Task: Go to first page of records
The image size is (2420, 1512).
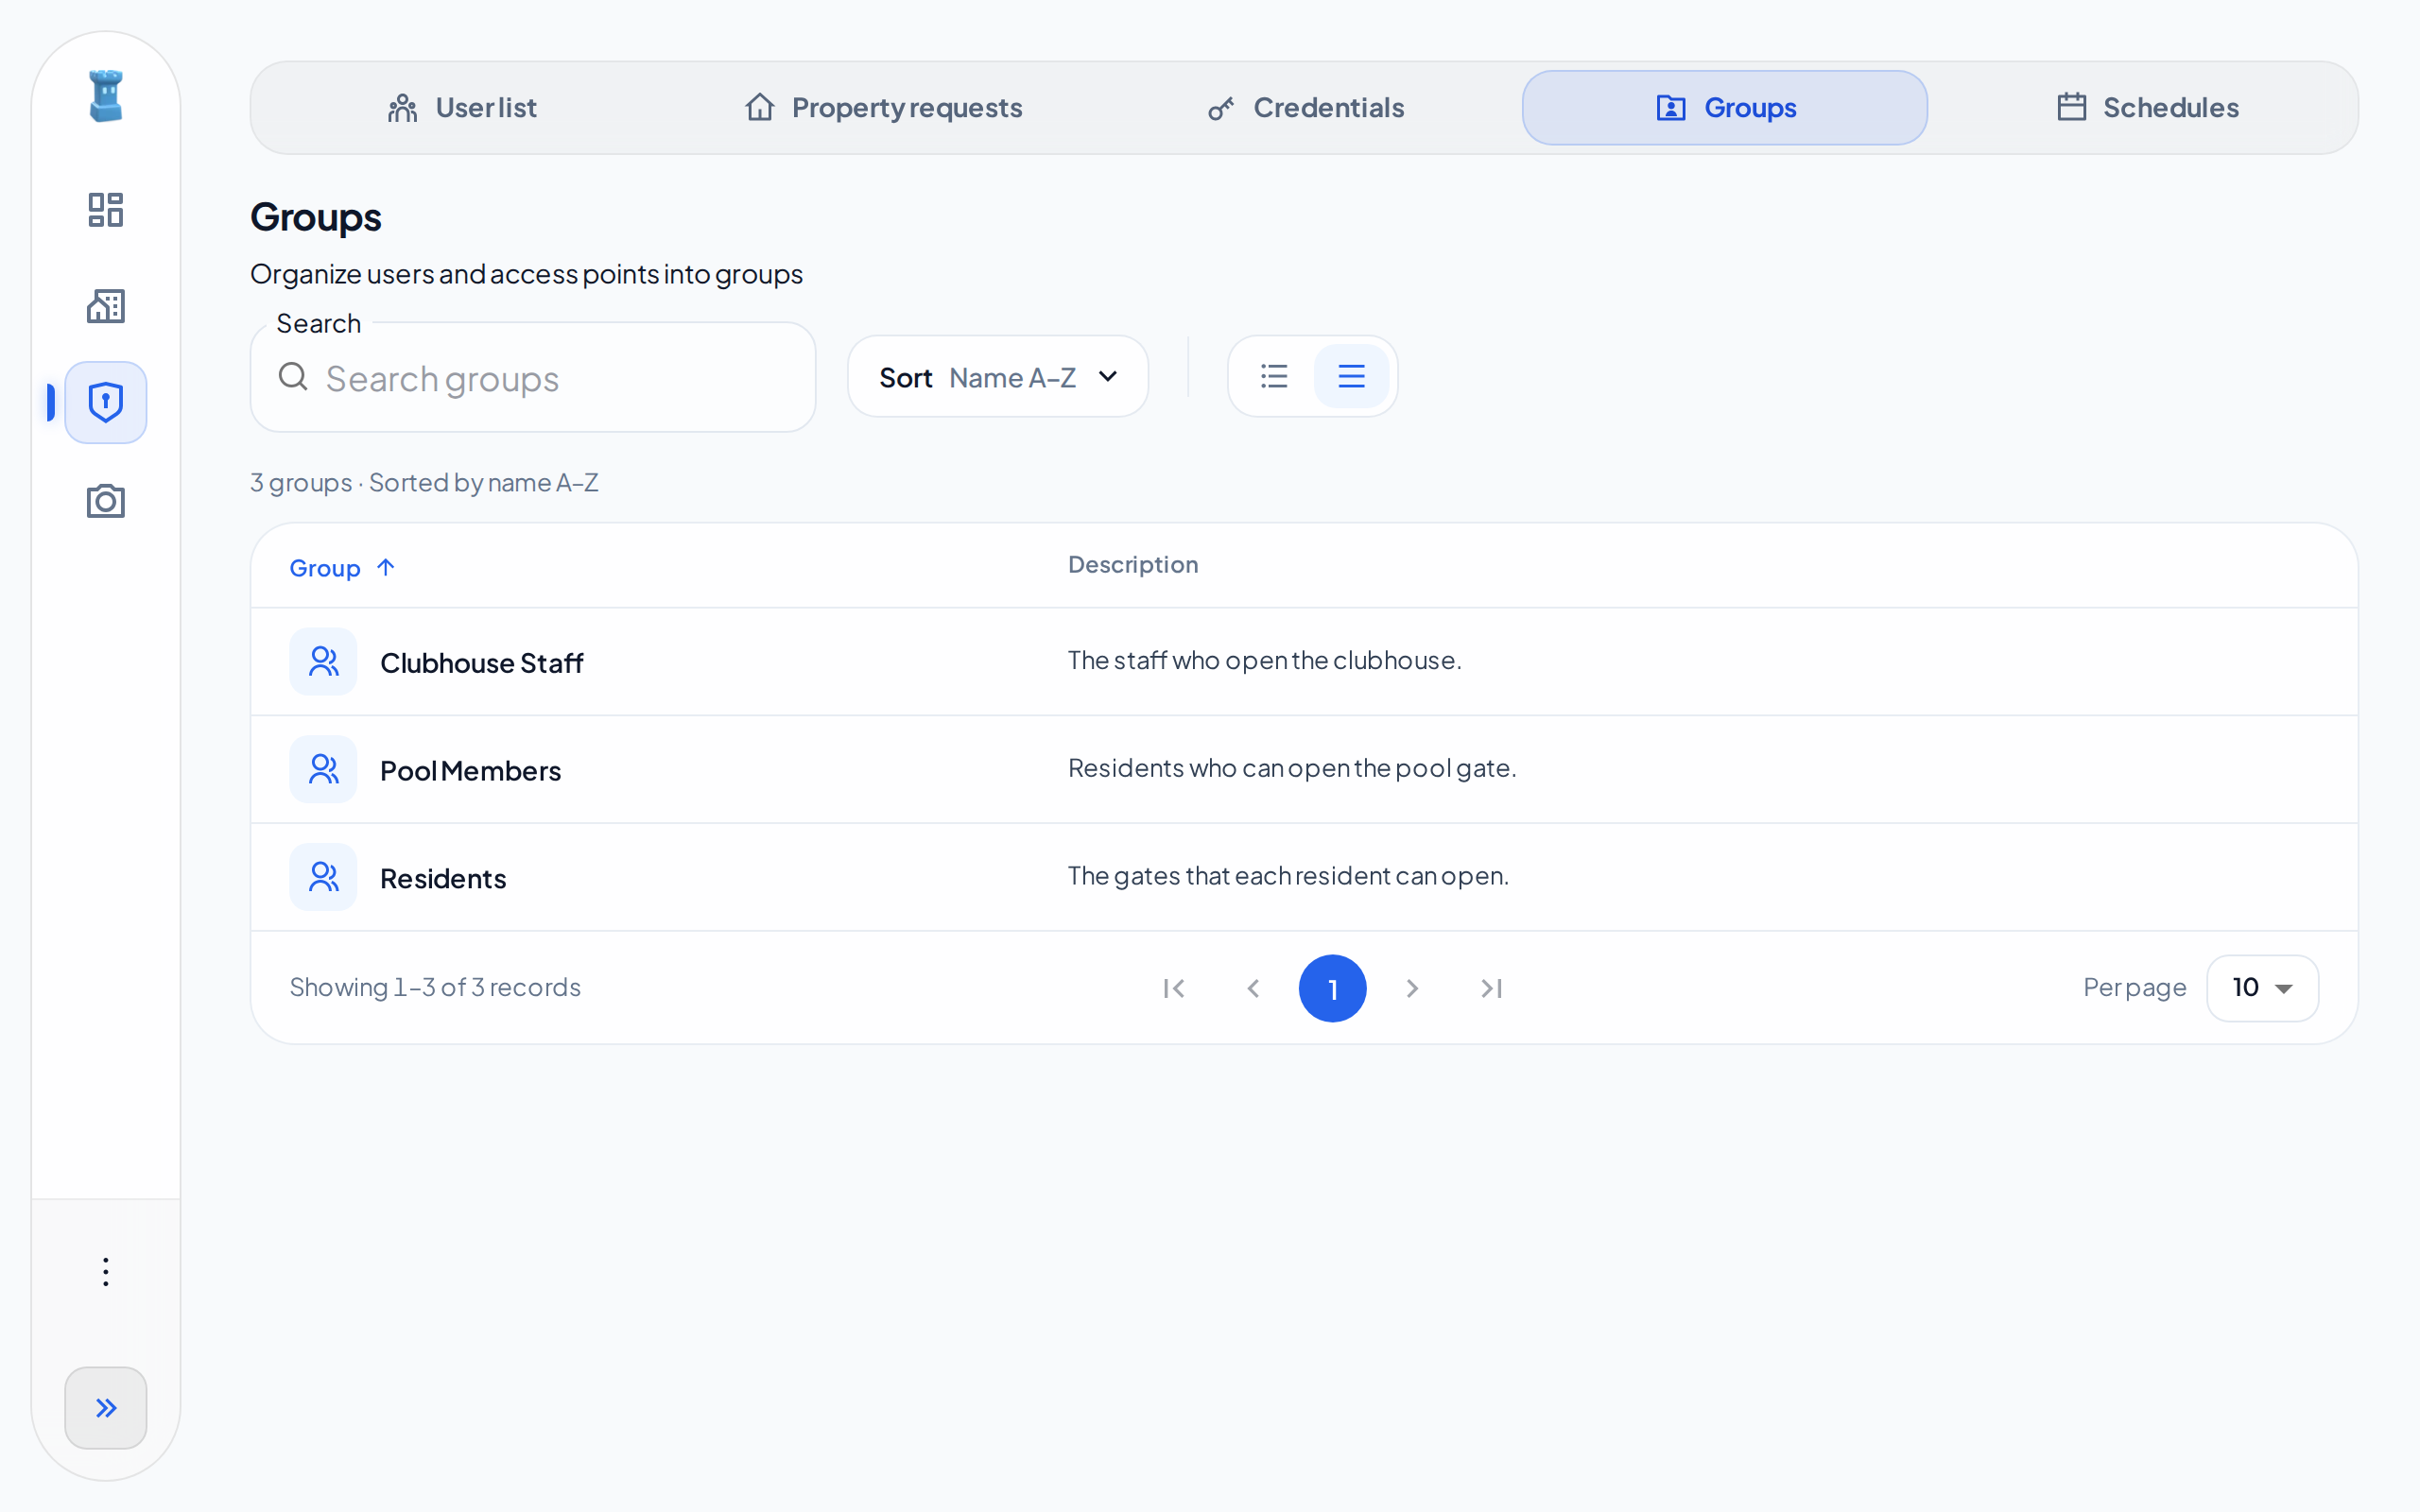Action: (1174, 989)
